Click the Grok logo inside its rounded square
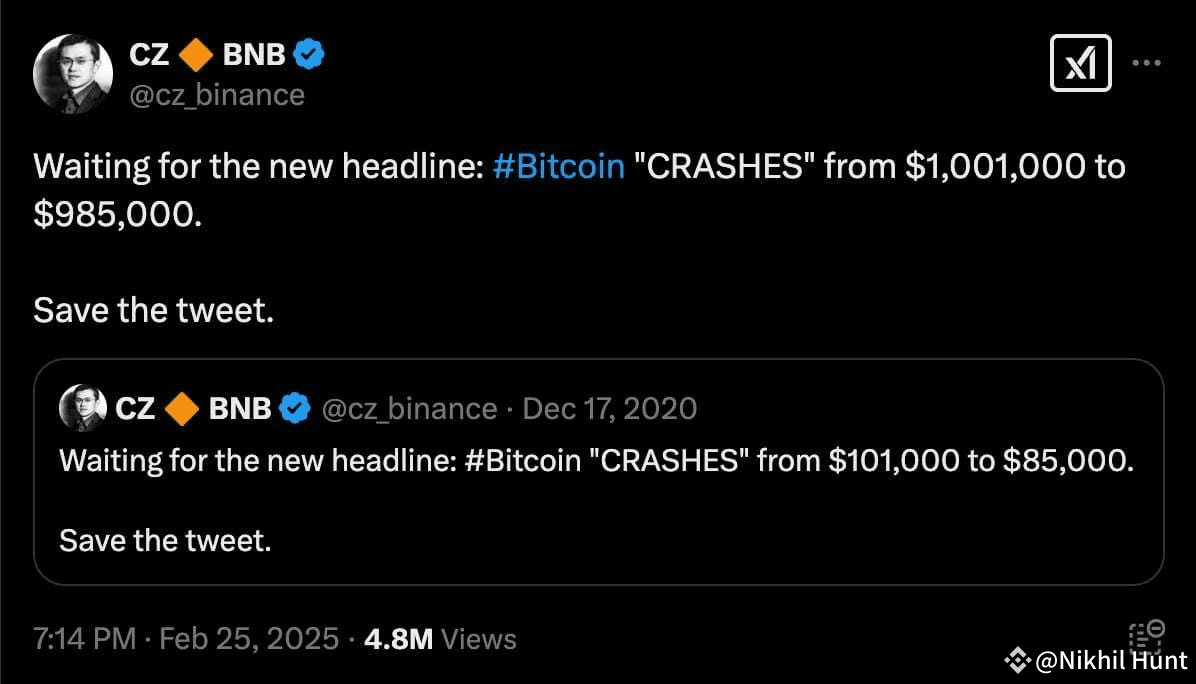1196x684 pixels. [x=1079, y=62]
